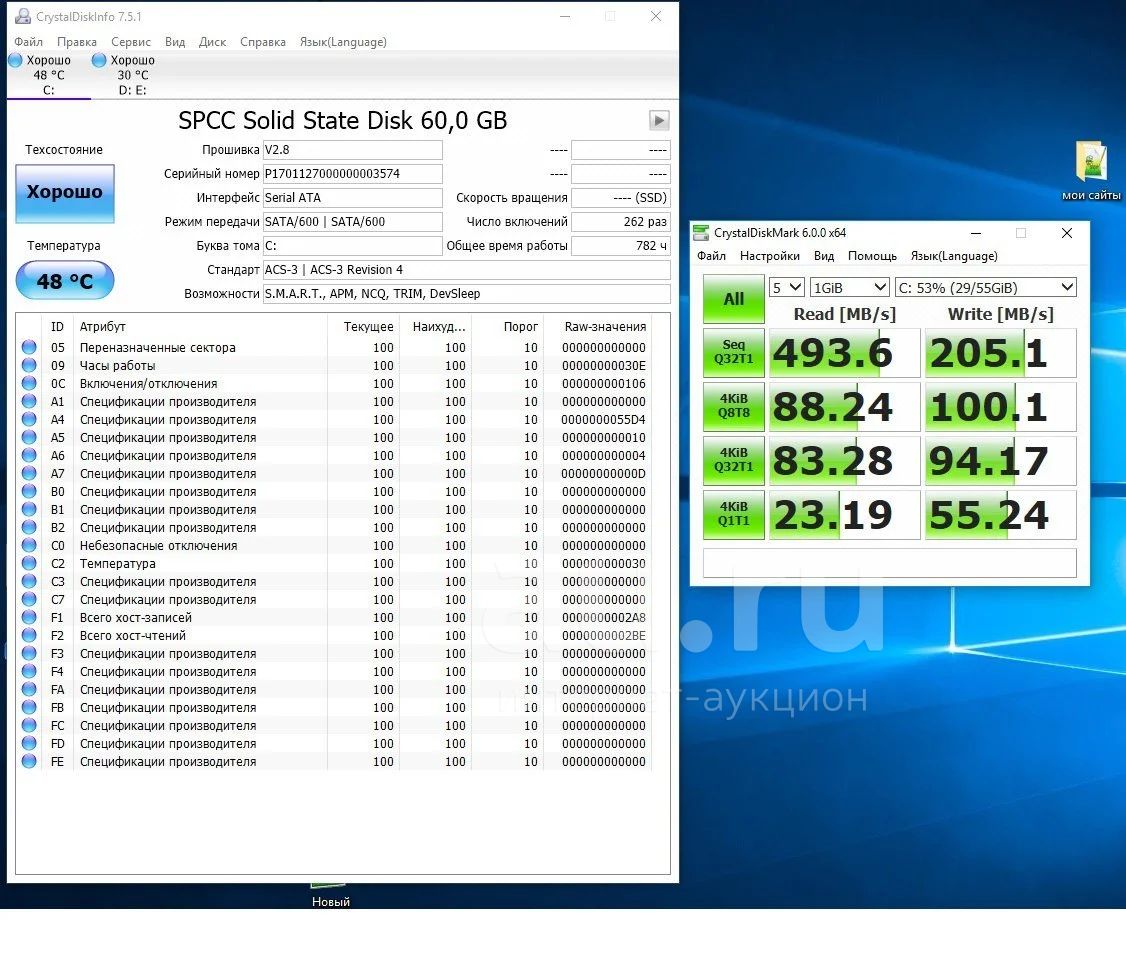This screenshot has width=1126, height=960.
Task: Open the drive dropdown C: 53% (29/55GiB)
Action: 985,287
